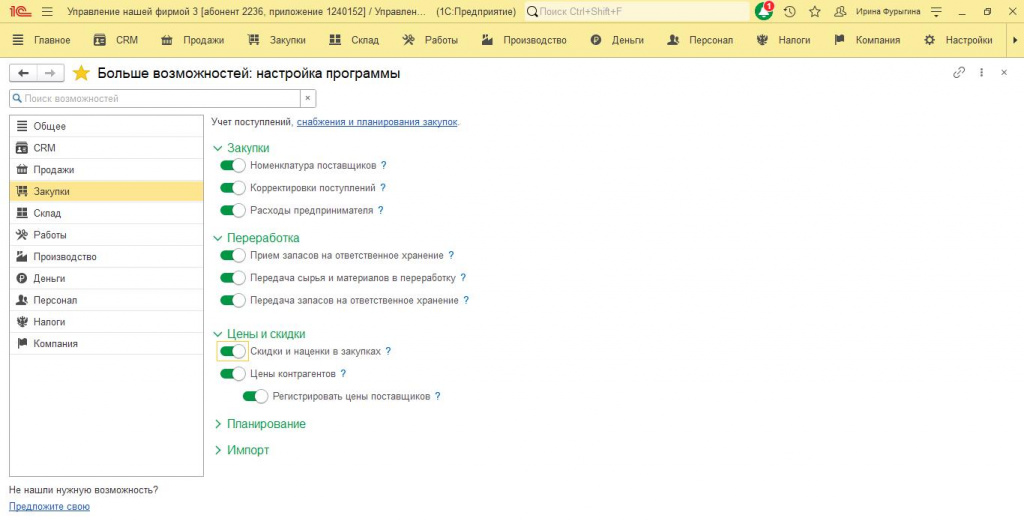The height and width of the screenshot is (521, 1024).
Task: Open the Деньги top menu section
Action: pos(617,40)
